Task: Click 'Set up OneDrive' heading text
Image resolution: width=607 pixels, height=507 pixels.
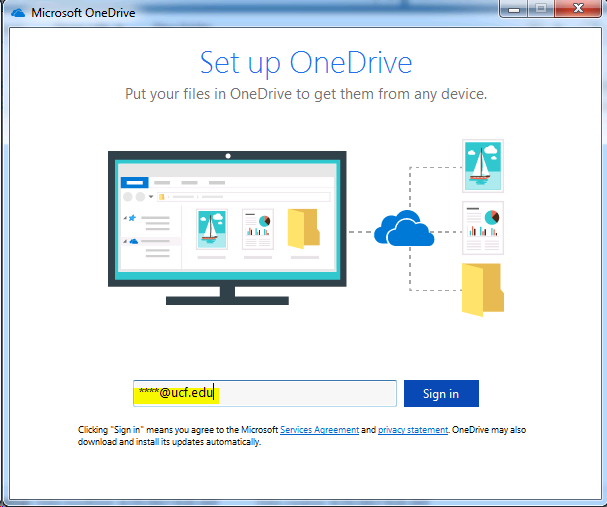Action: (x=306, y=63)
